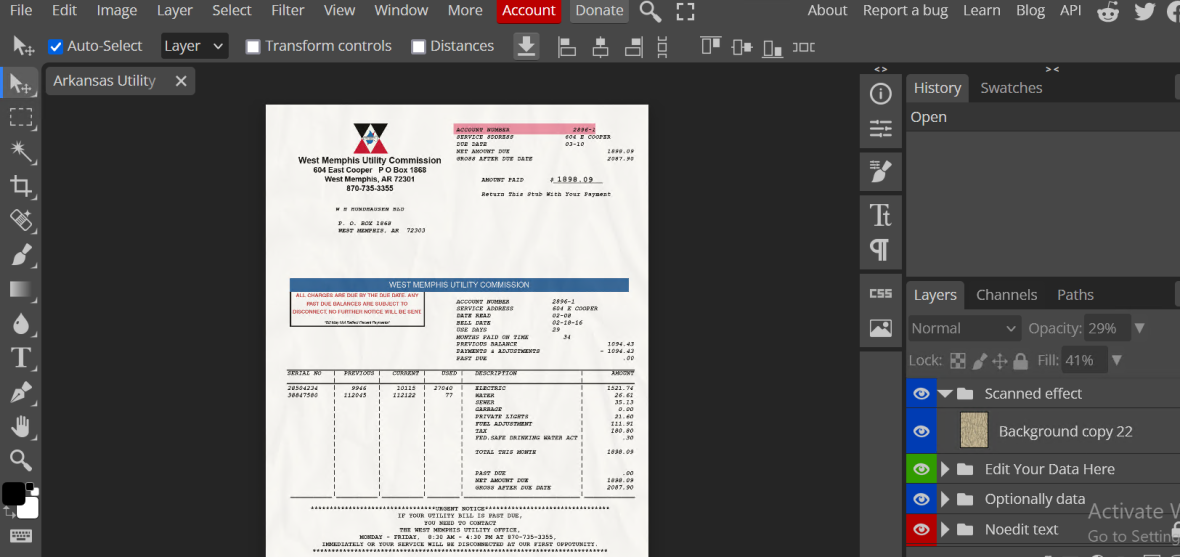Open the File menu

click(x=21, y=11)
